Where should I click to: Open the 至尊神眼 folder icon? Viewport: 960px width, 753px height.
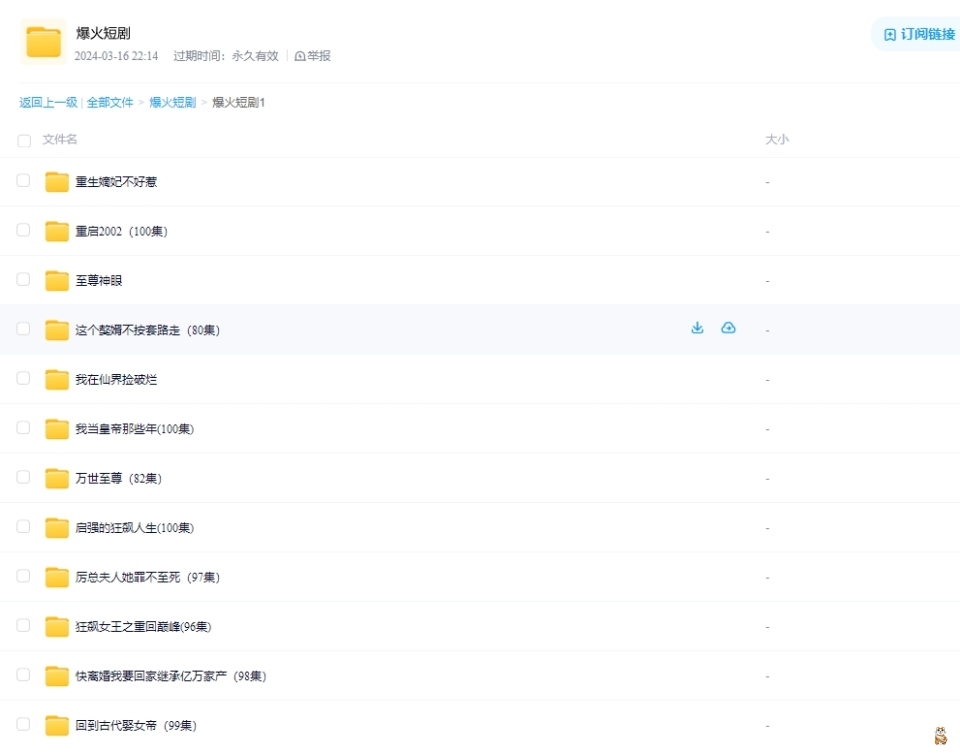(57, 281)
